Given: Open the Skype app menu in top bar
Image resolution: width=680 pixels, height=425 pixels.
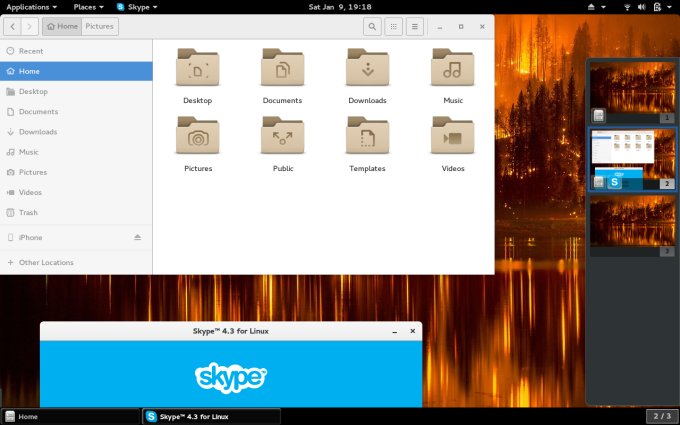Looking at the screenshot, I should point(137,7).
